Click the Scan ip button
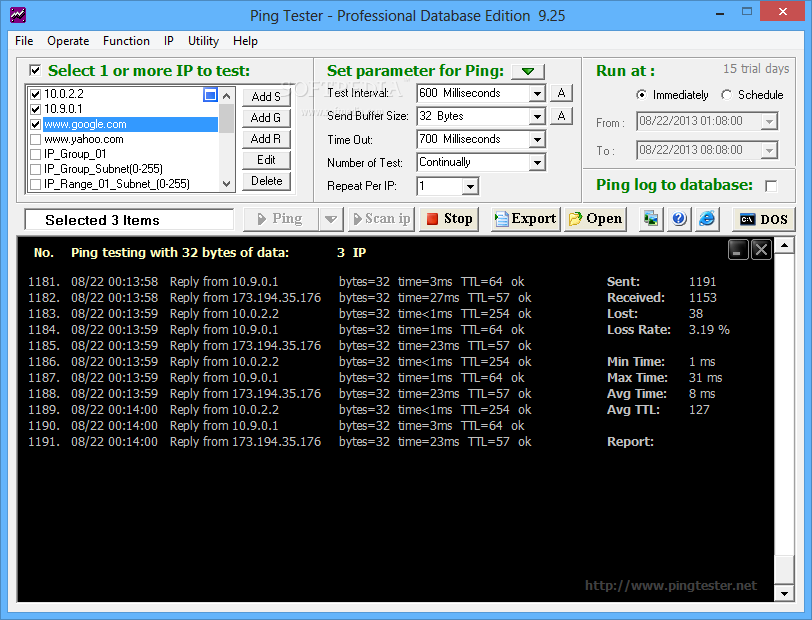This screenshot has width=812, height=620. [x=382, y=219]
